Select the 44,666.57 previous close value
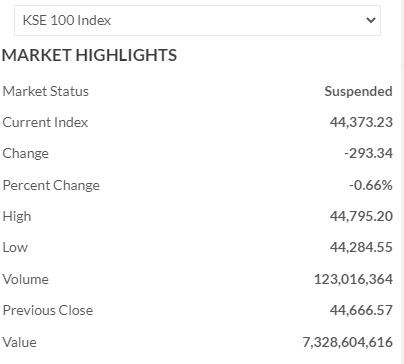Image resolution: width=404 pixels, height=364 pixels. (x=361, y=311)
